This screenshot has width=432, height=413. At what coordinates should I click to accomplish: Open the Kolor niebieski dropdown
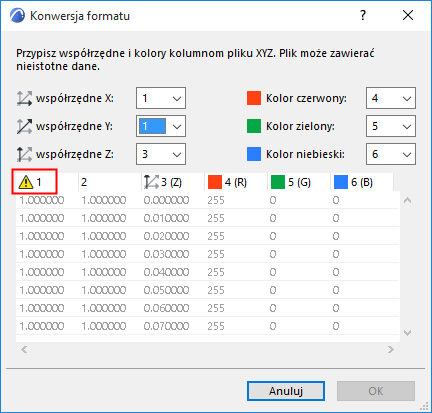391,154
